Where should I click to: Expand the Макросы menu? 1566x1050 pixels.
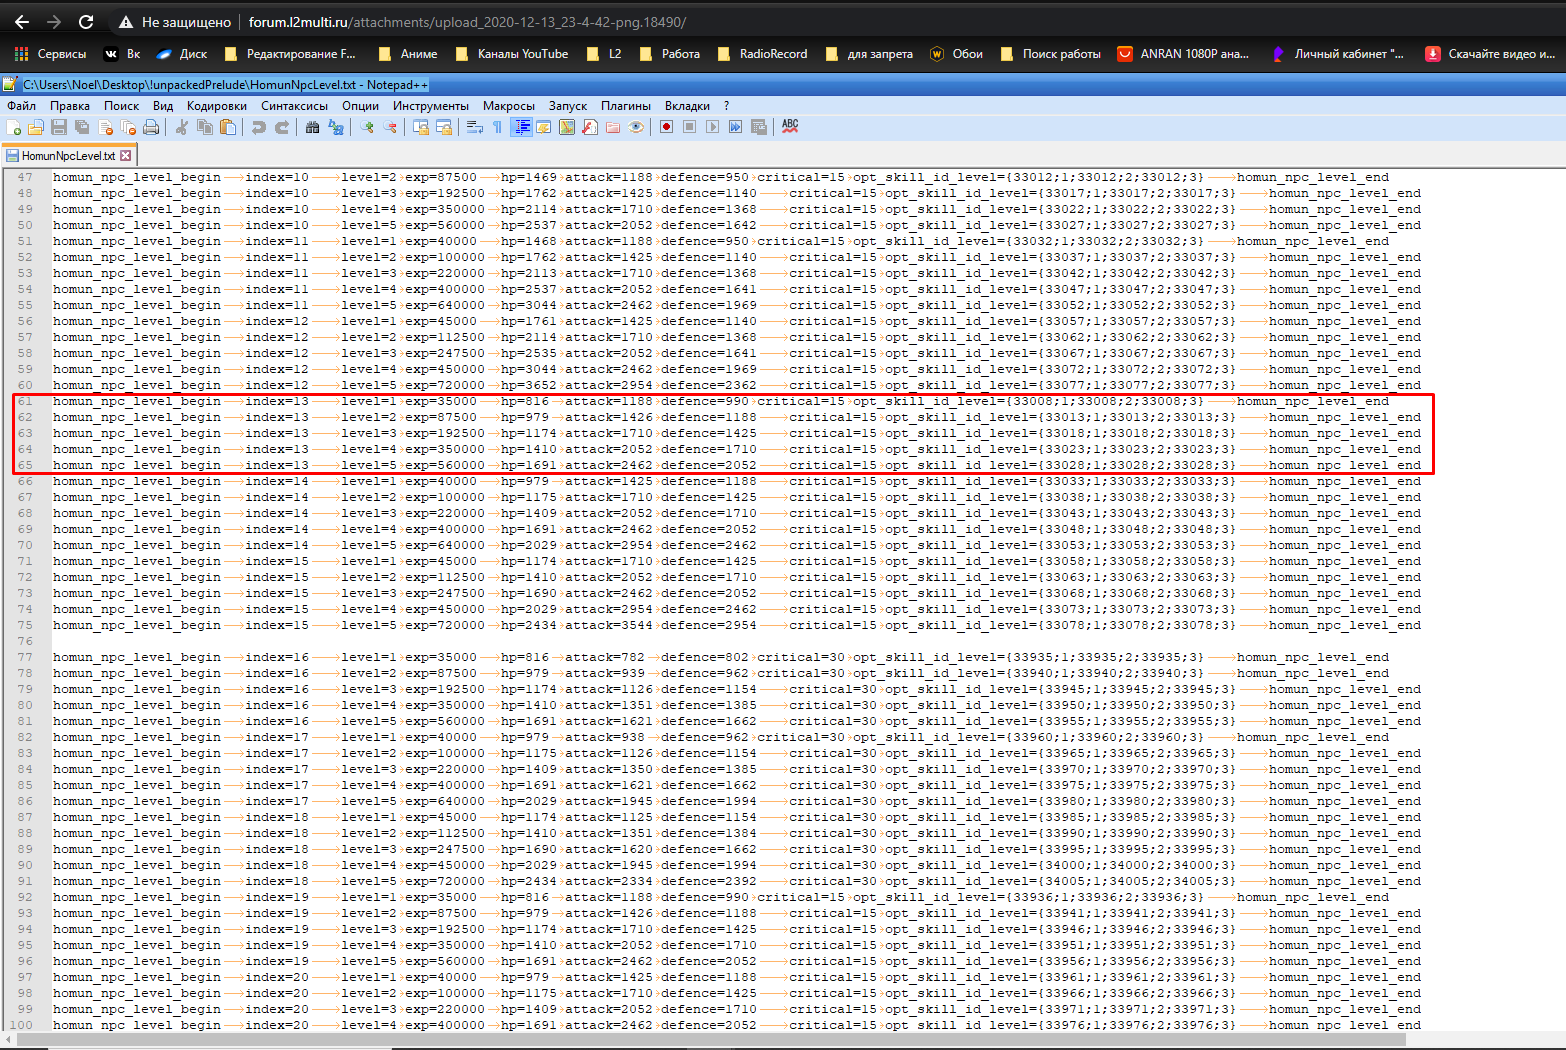tap(509, 105)
